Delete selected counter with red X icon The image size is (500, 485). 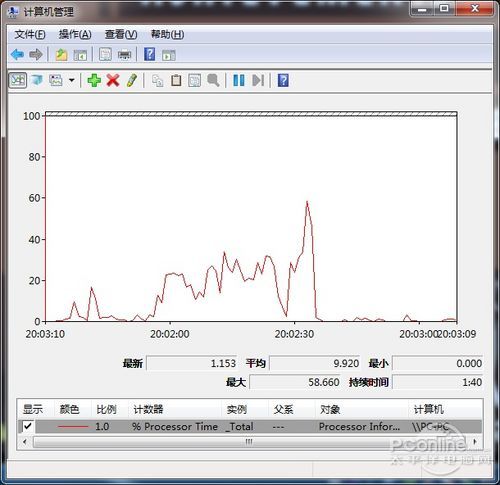113,80
